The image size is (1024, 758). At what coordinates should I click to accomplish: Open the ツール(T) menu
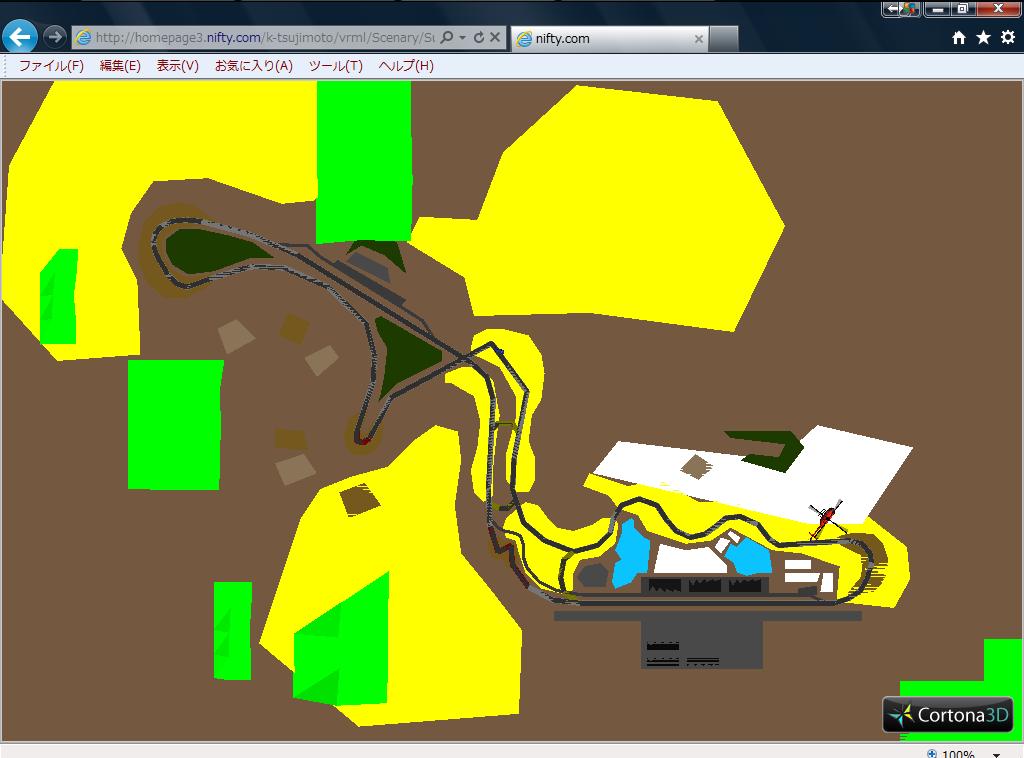click(x=335, y=66)
